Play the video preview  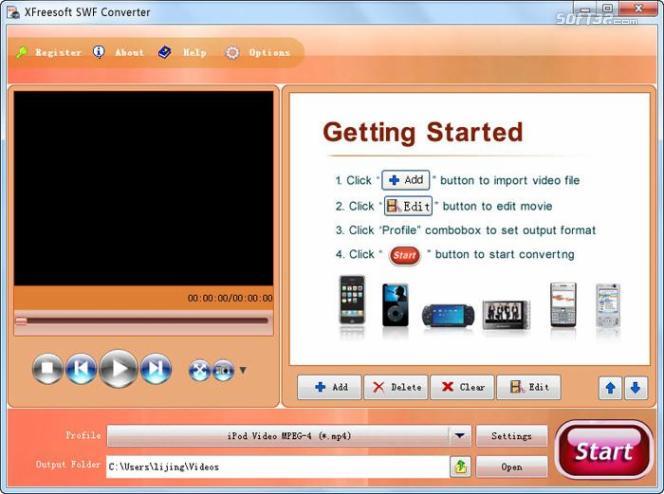tap(118, 369)
